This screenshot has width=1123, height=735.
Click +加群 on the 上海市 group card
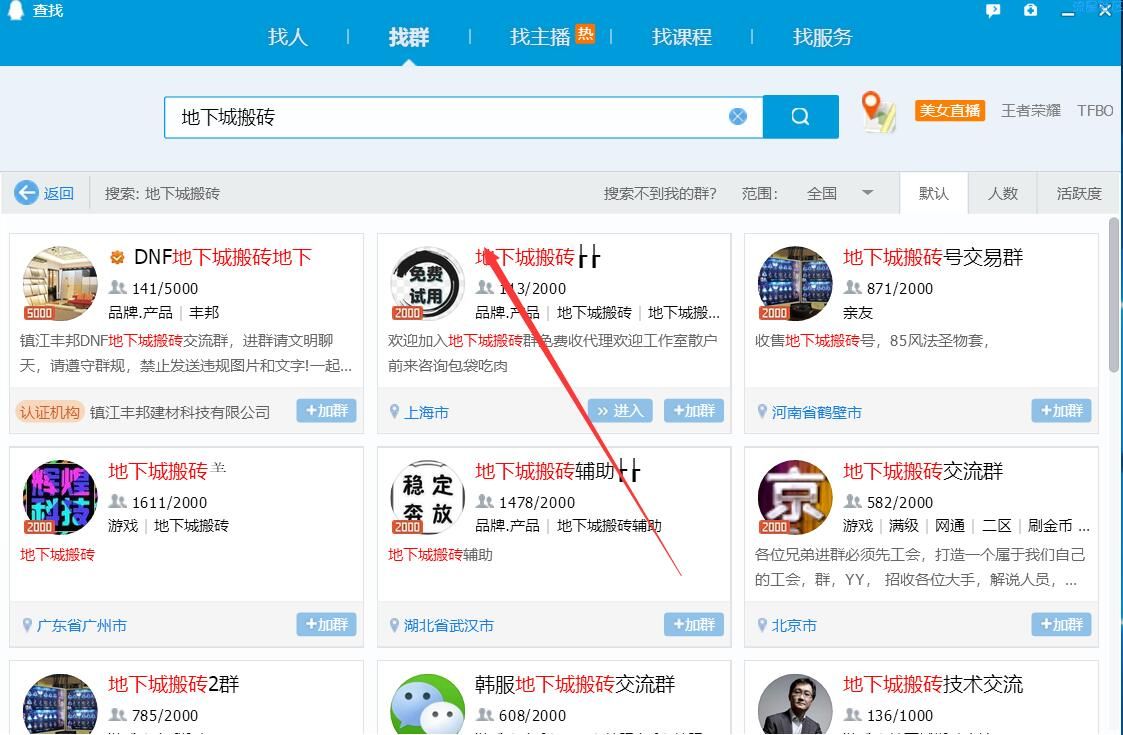pyautogui.click(x=694, y=410)
